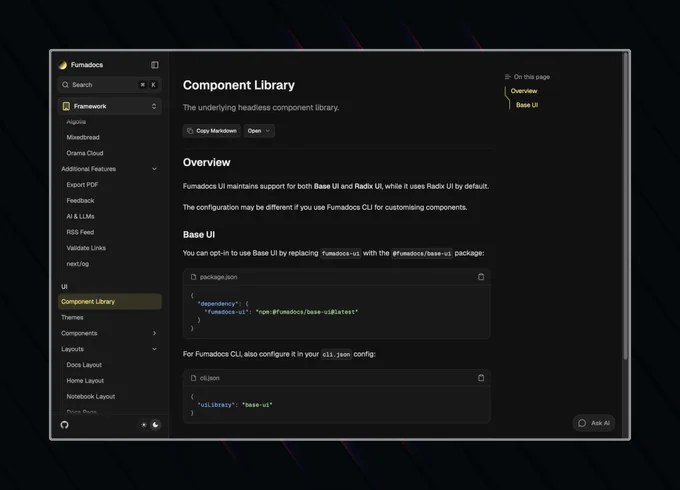Open Themes sidebar page
This screenshot has height=490, width=680.
[72, 317]
